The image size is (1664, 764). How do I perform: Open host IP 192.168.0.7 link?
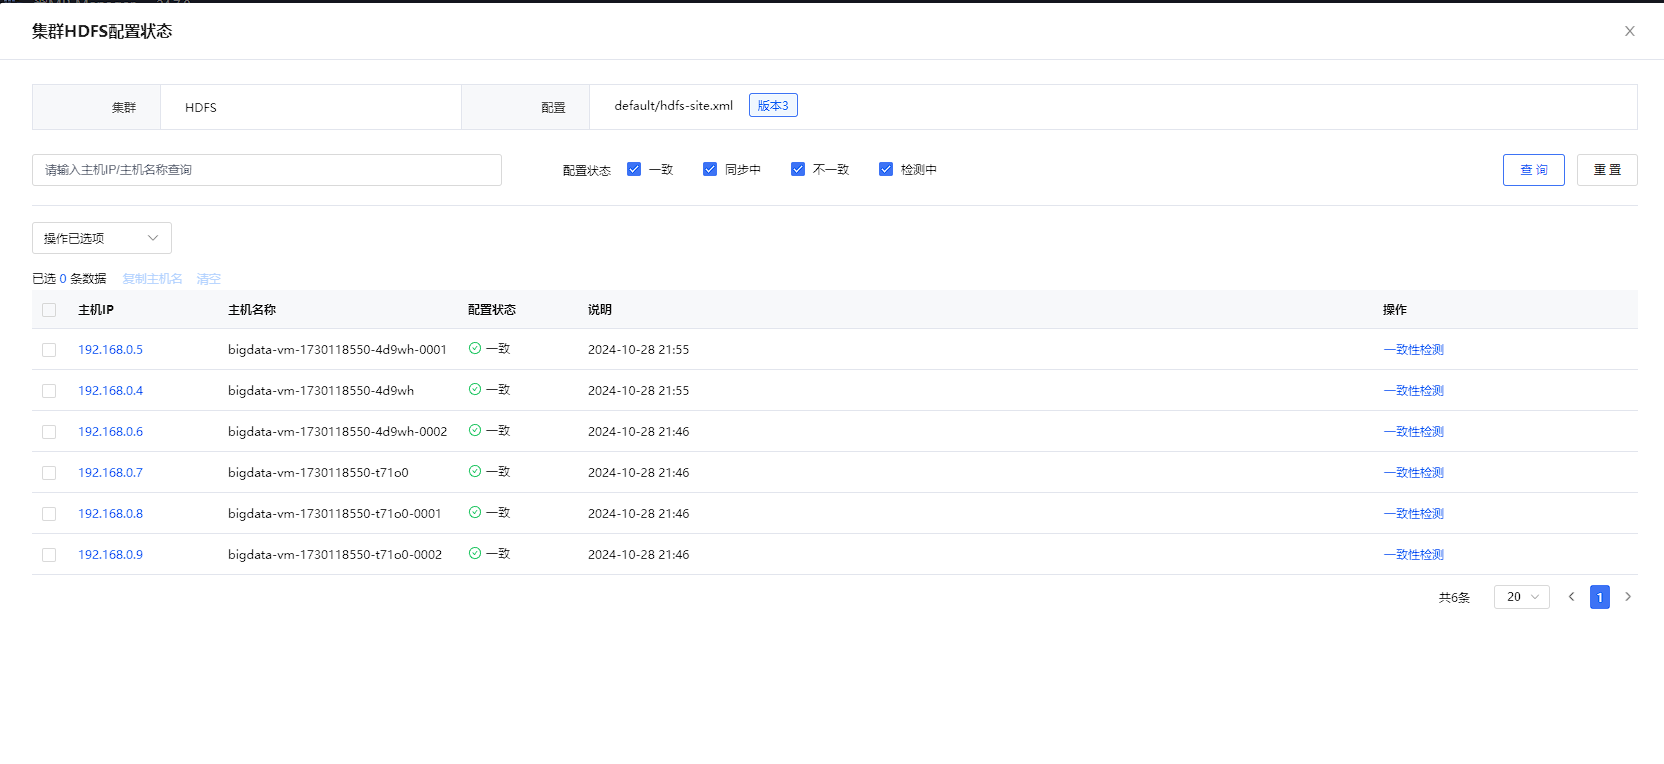click(x=110, y=473)
